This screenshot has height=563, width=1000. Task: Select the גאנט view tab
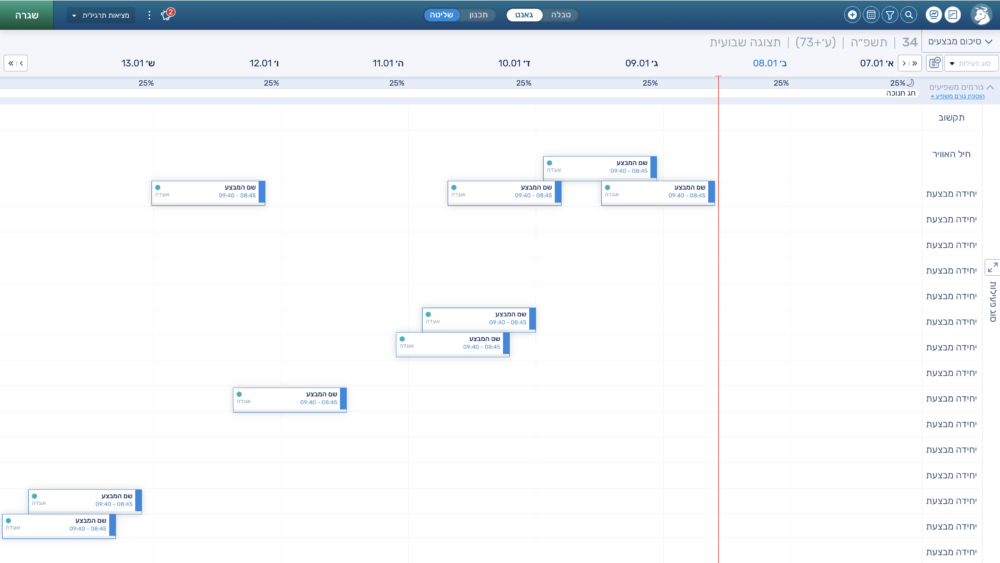click(x=524, y=15)
